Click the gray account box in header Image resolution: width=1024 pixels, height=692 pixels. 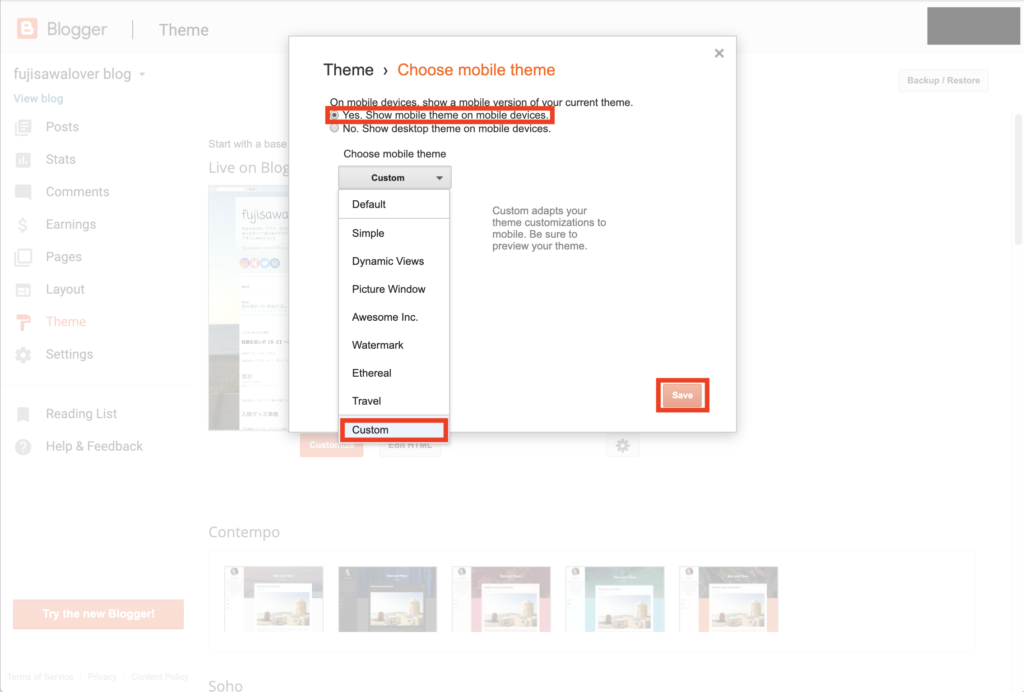tap(973, 26)
